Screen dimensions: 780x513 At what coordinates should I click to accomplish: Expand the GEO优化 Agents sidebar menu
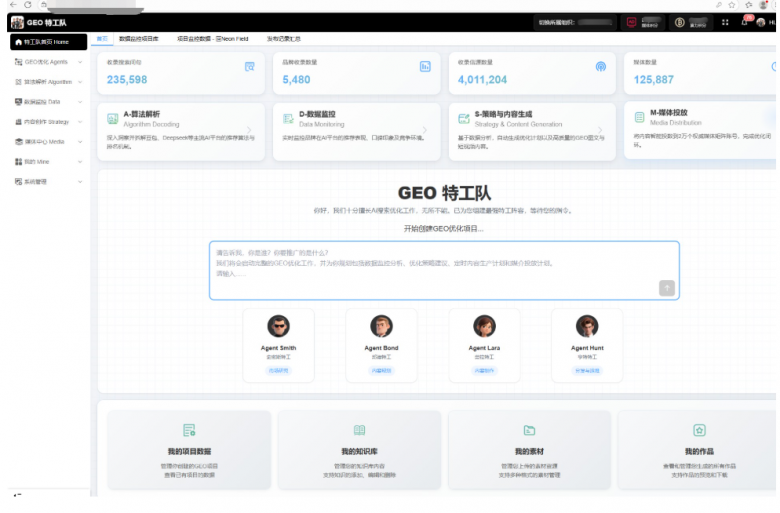[x=48, y=62]
